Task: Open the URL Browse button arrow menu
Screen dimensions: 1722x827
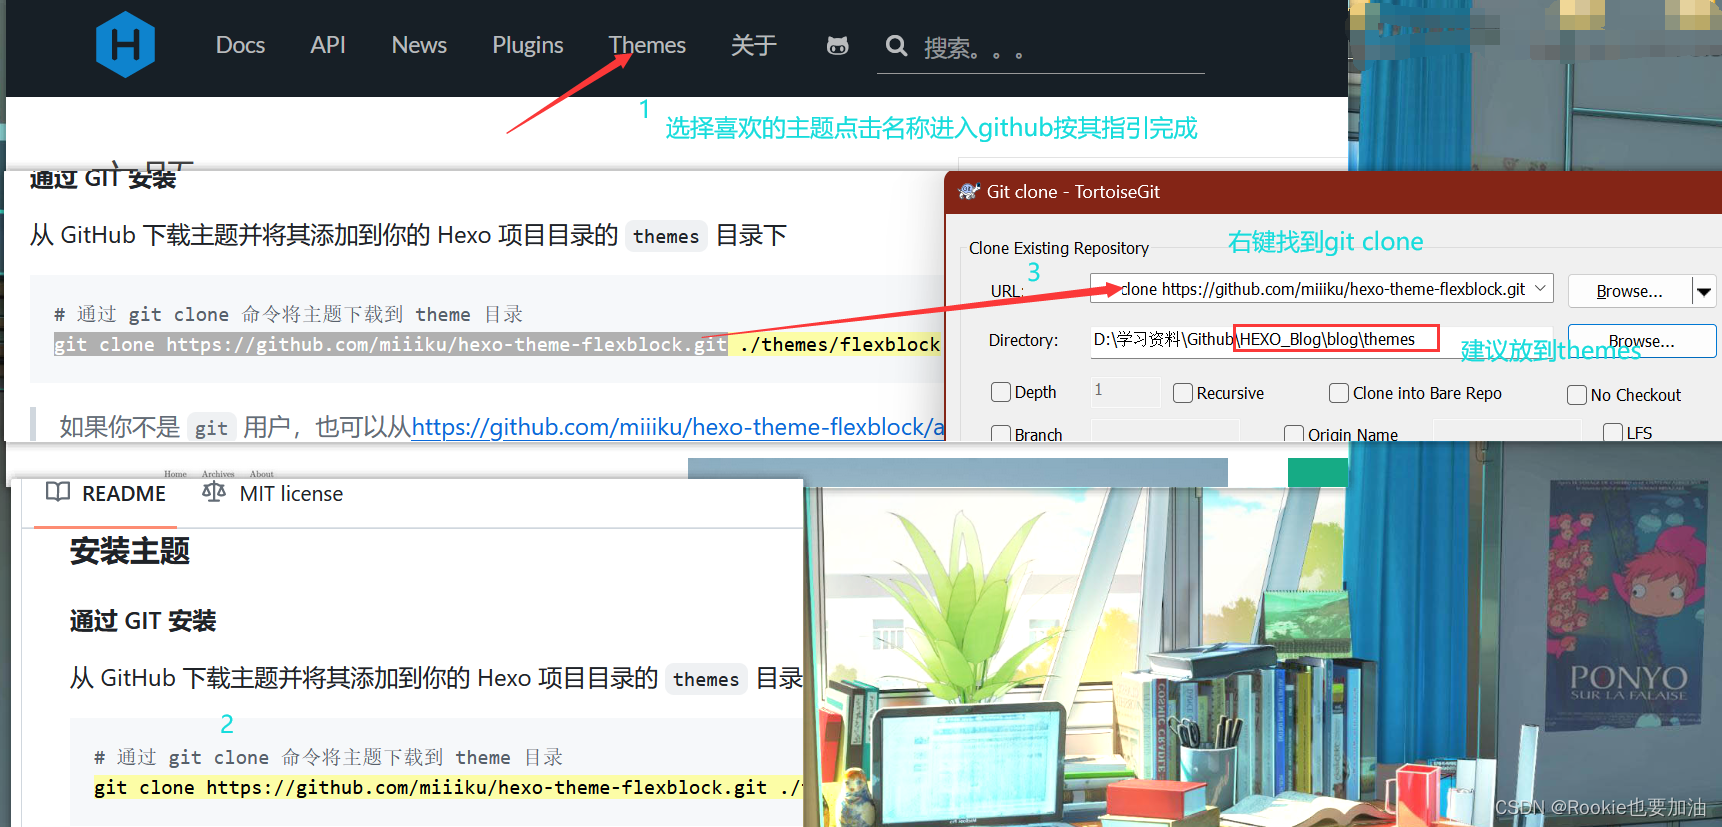Action: click(1704, 291)
